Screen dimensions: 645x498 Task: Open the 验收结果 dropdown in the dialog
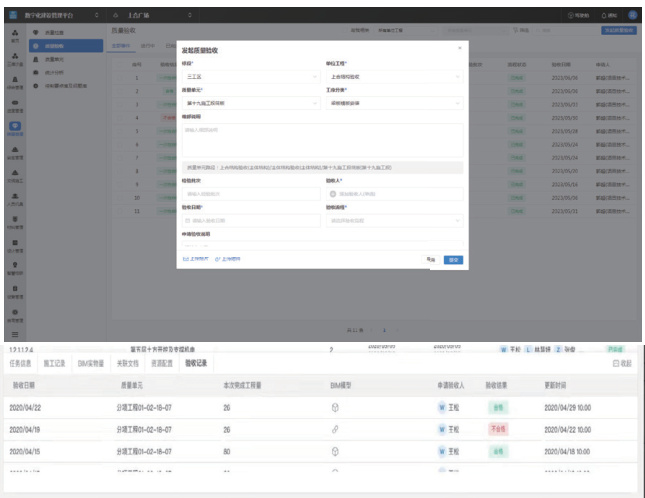[395, 220]
